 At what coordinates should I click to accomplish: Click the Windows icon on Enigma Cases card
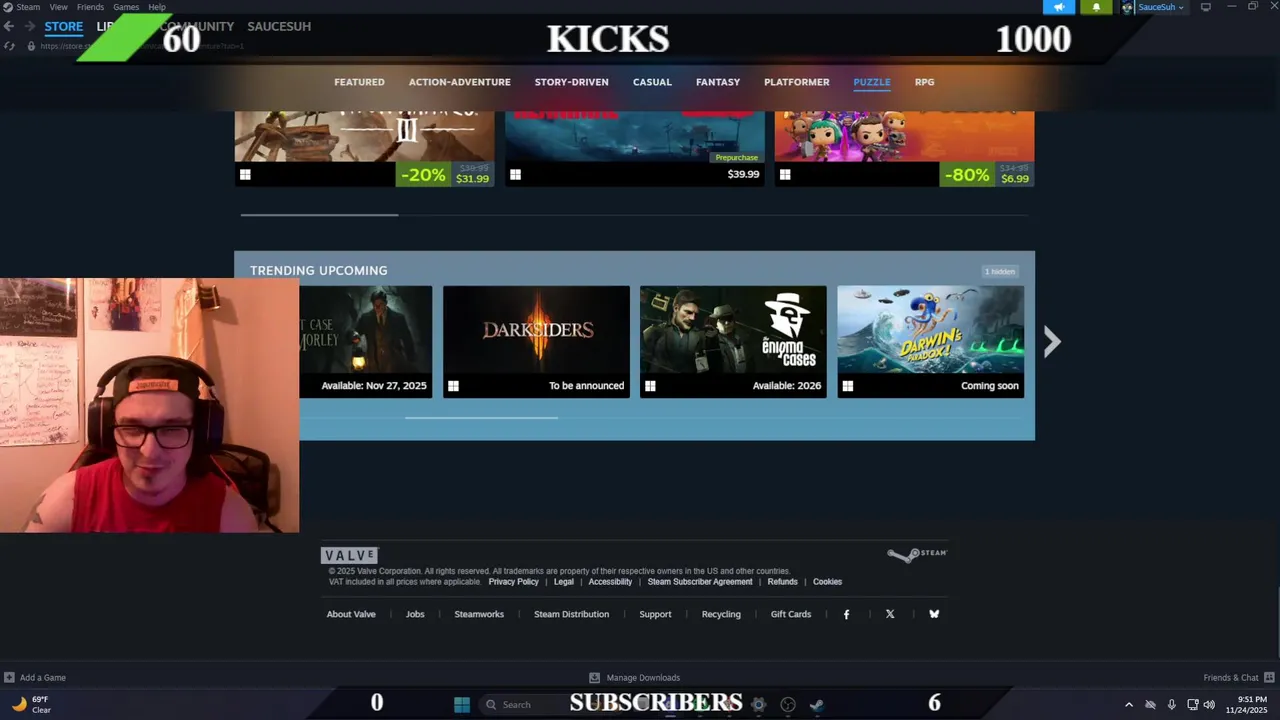pyautogui.click(x=650, y=386)
